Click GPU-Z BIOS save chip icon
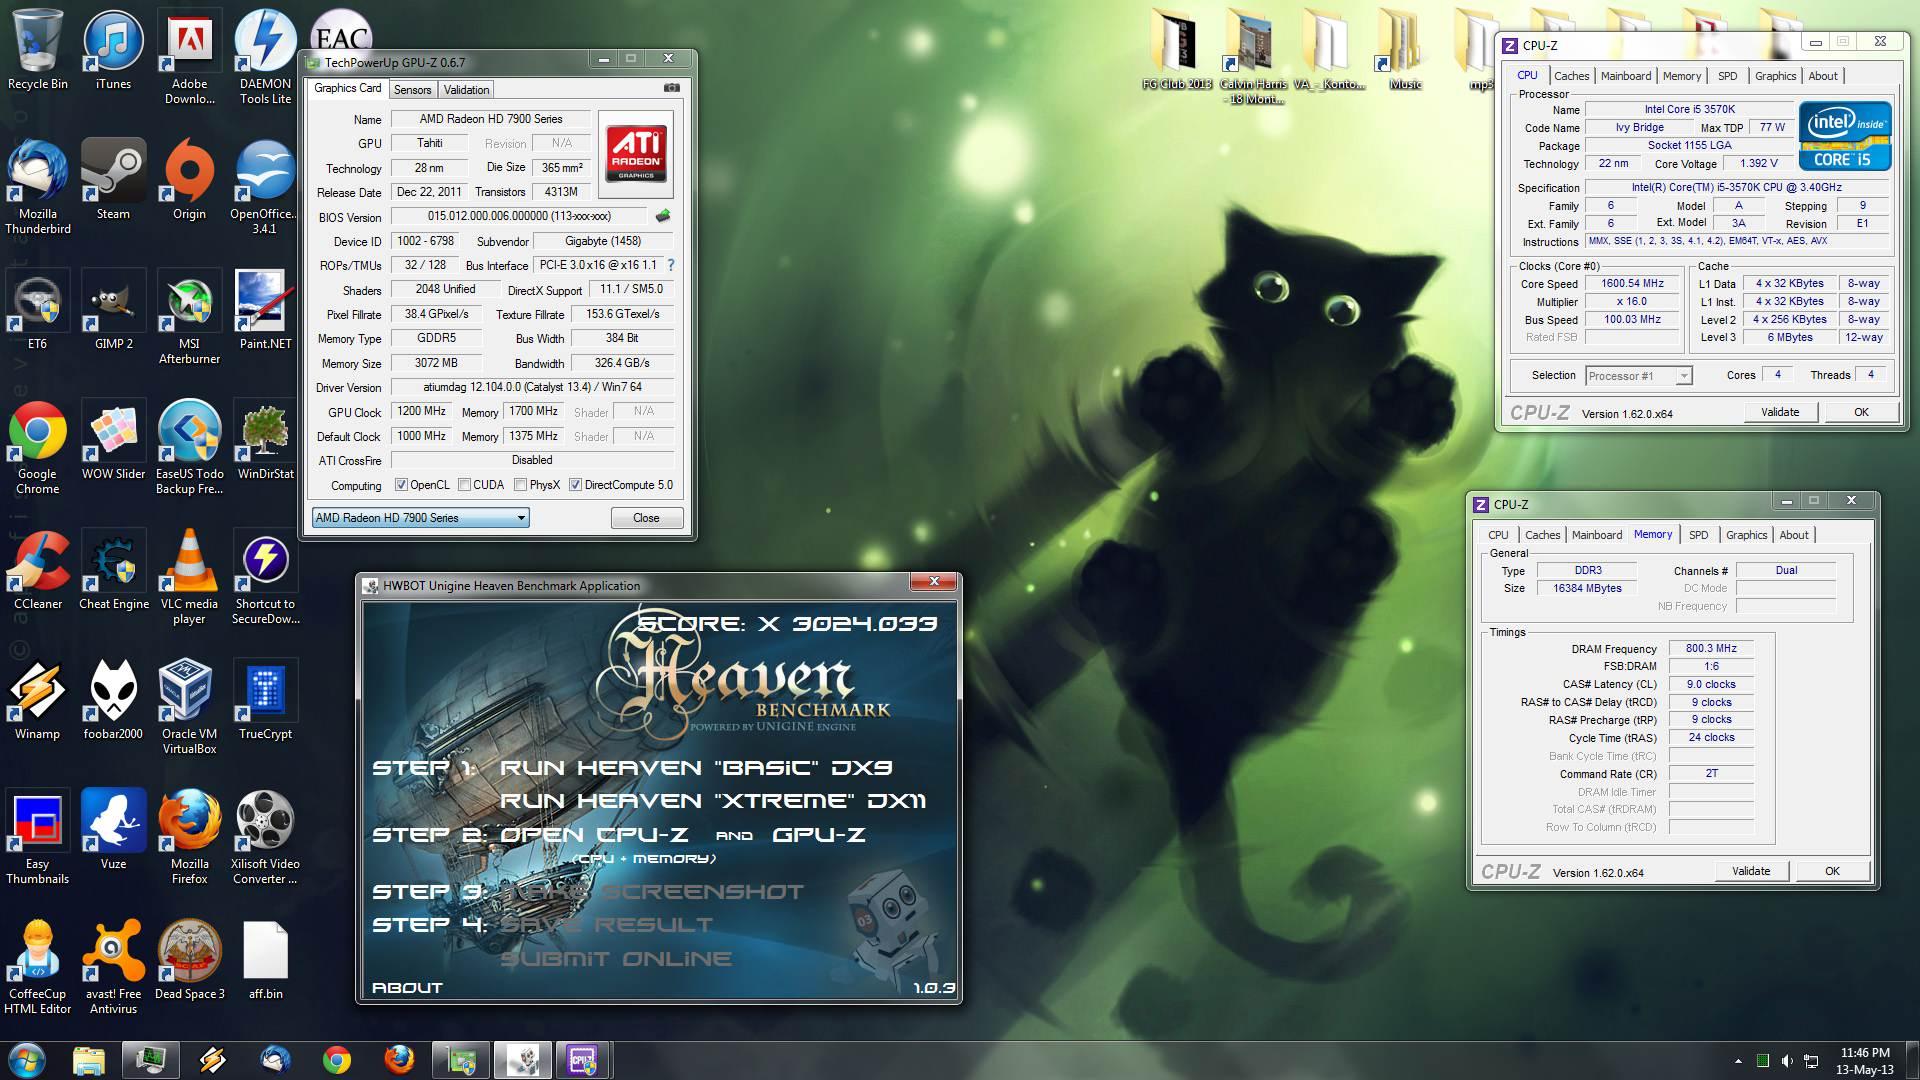Screen dimensions: 1920x1080 [662, 216]
